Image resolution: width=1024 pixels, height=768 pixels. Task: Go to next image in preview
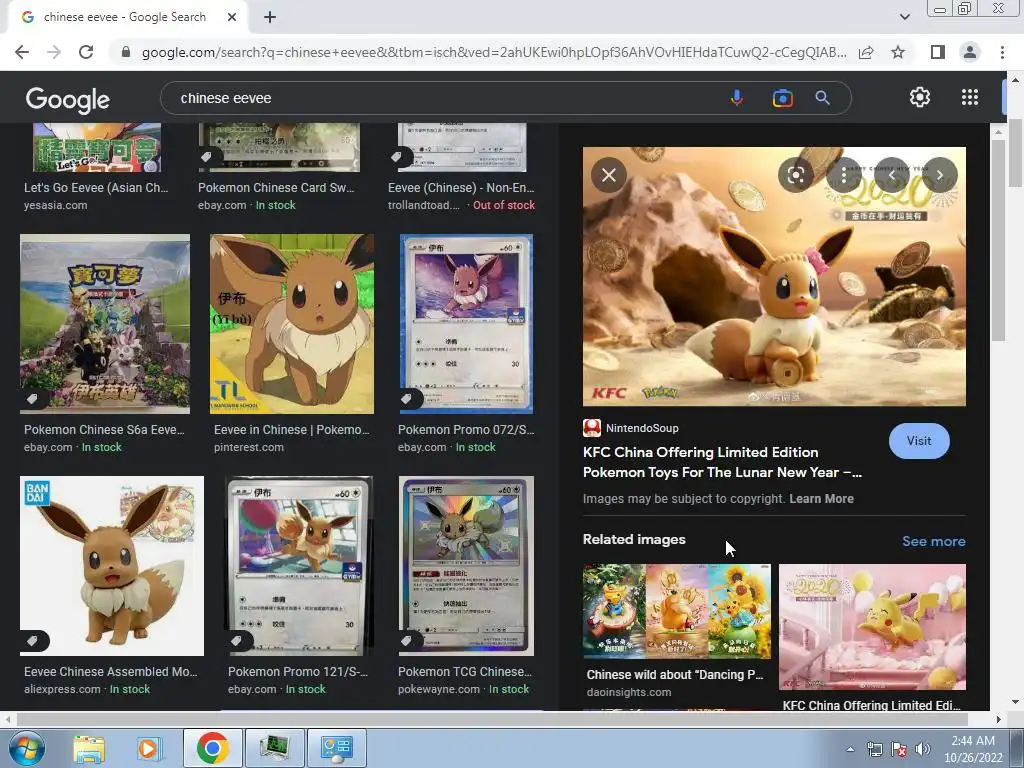(940, 175)
